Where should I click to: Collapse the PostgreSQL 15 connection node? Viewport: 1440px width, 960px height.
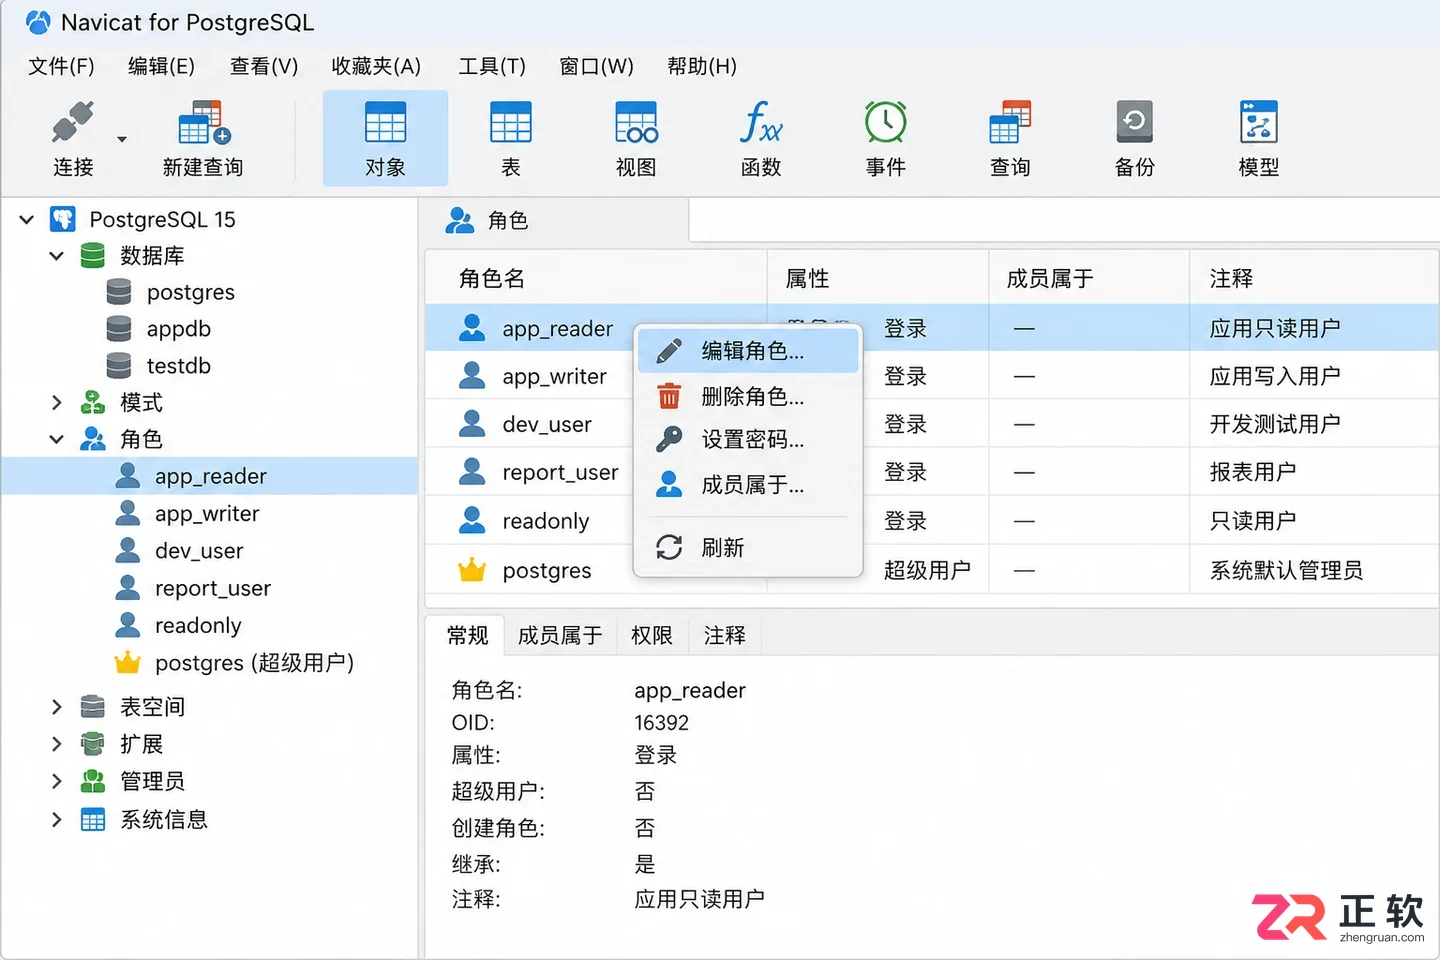tap(27, 219)
